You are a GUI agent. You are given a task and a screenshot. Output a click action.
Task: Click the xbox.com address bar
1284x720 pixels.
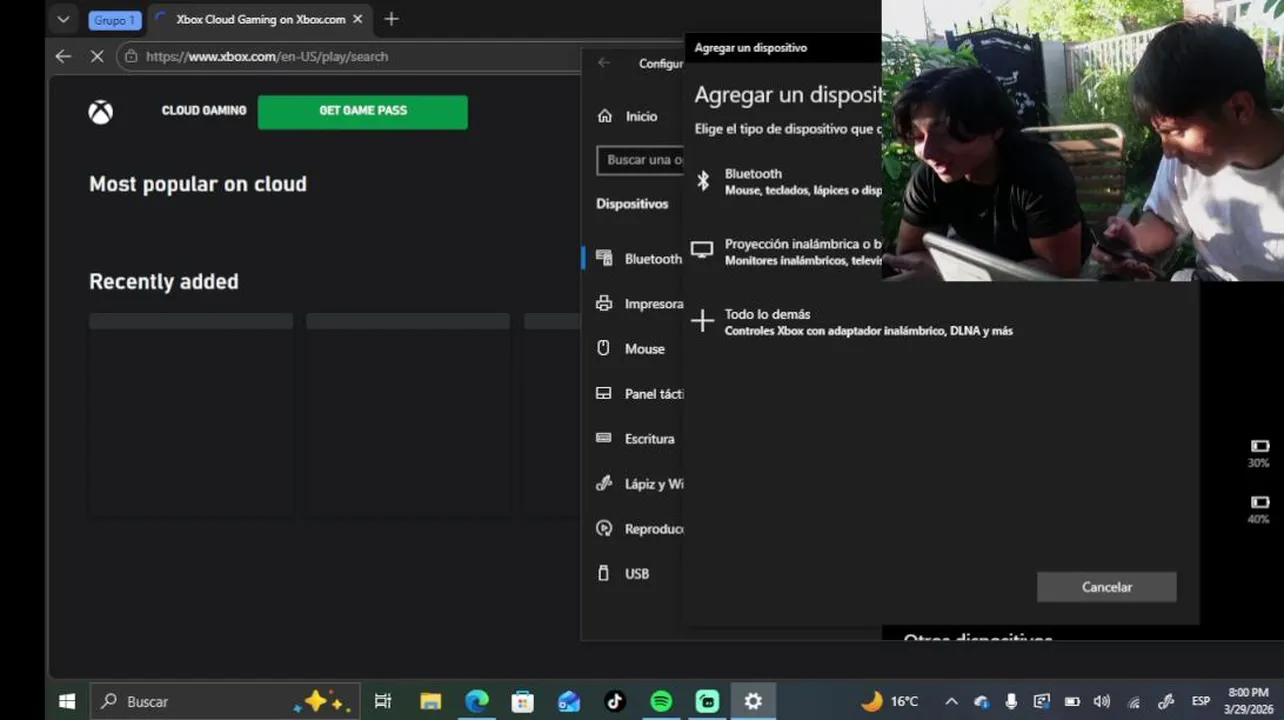350,56
